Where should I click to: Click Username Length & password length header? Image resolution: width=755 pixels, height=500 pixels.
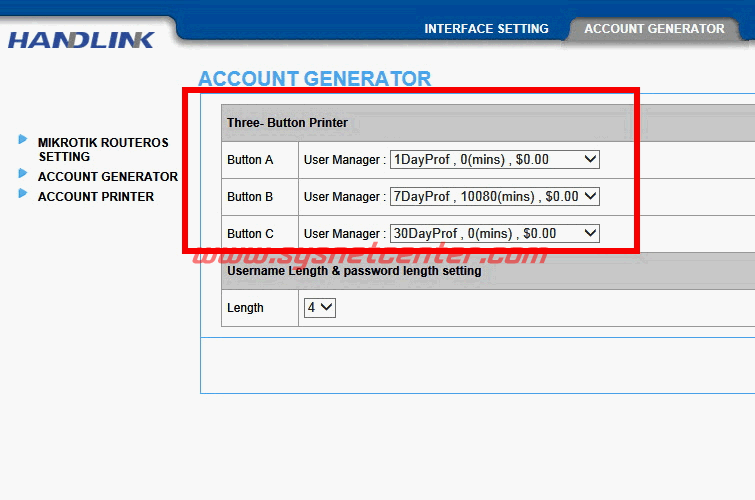click(x=354, y=271)
